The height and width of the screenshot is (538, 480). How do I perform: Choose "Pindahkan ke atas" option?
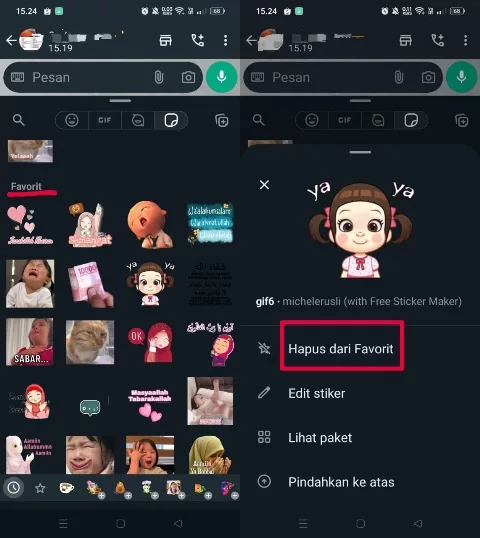point(341,482)
